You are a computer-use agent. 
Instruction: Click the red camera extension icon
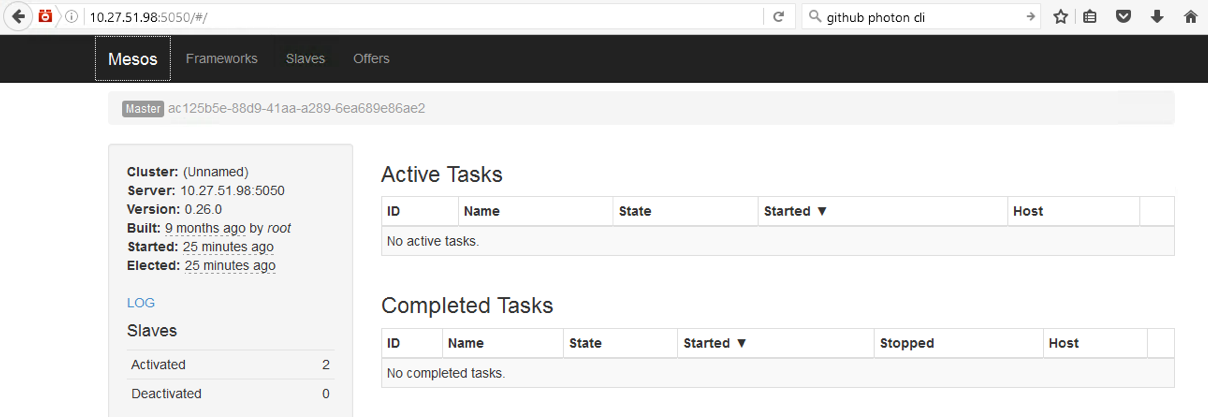(x=46, y=17)
